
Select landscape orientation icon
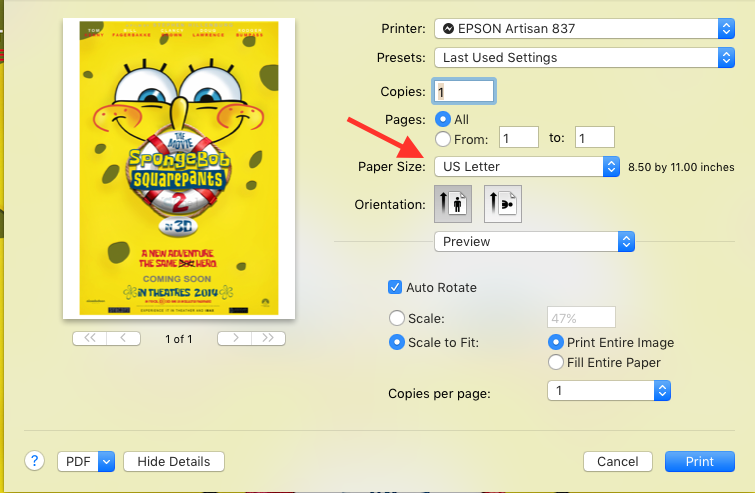[x=503, y=204]
